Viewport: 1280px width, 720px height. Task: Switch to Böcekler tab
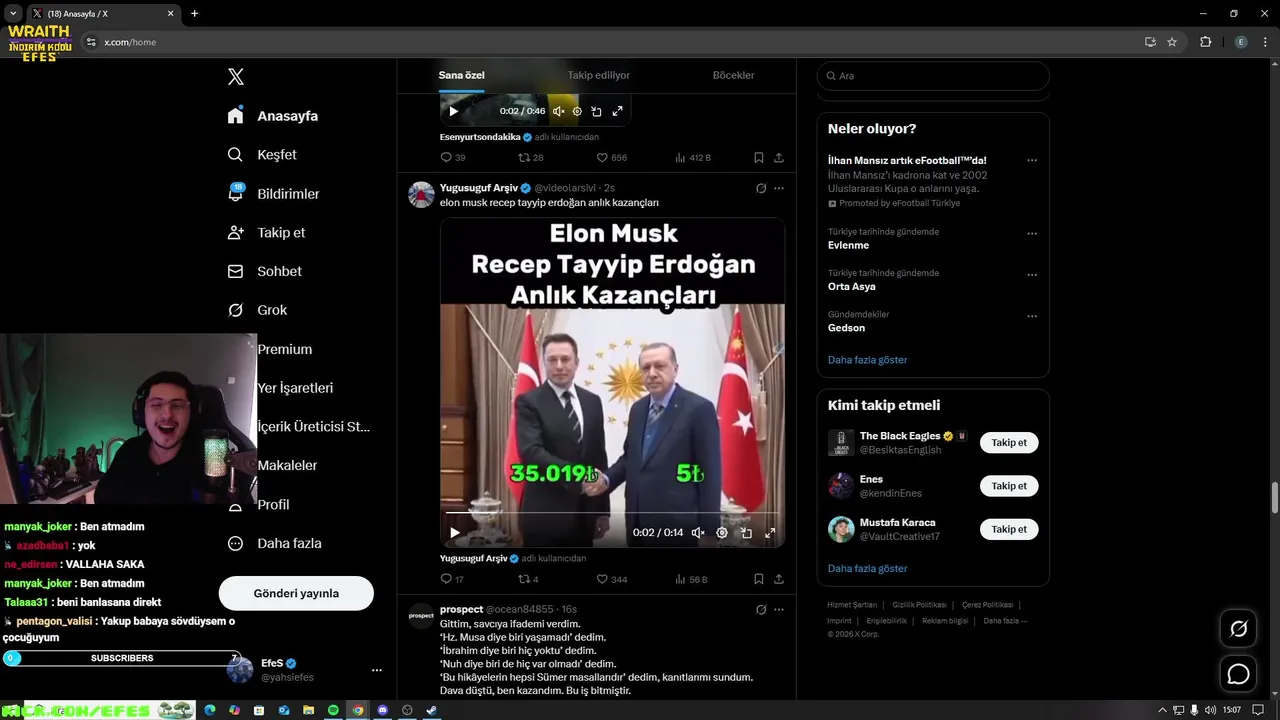pyautogui.click(x=733, y=76)
